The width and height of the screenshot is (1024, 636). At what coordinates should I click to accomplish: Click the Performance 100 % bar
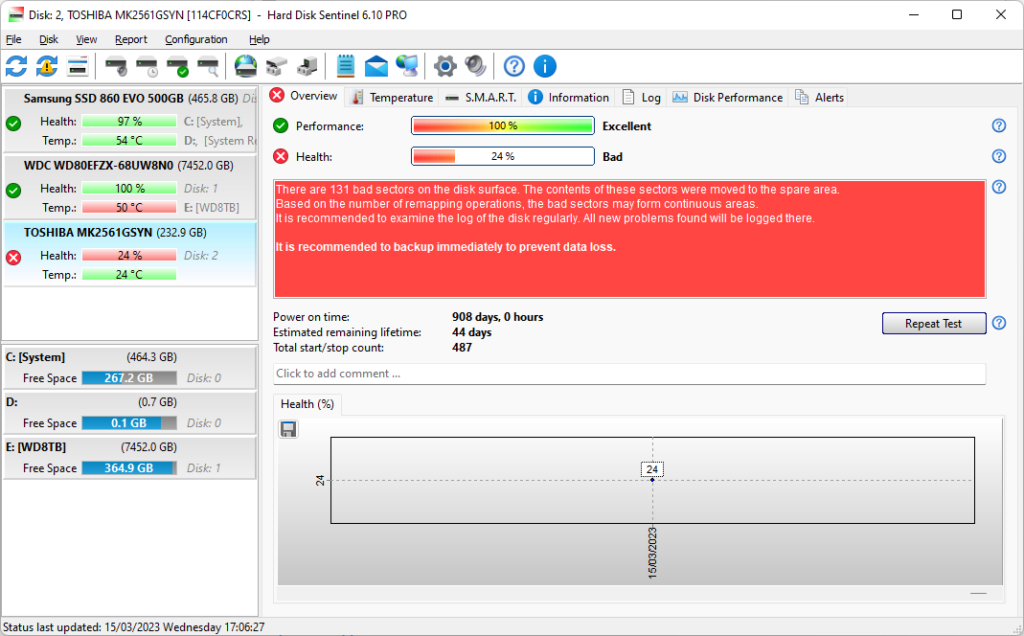tap(503, 125)
